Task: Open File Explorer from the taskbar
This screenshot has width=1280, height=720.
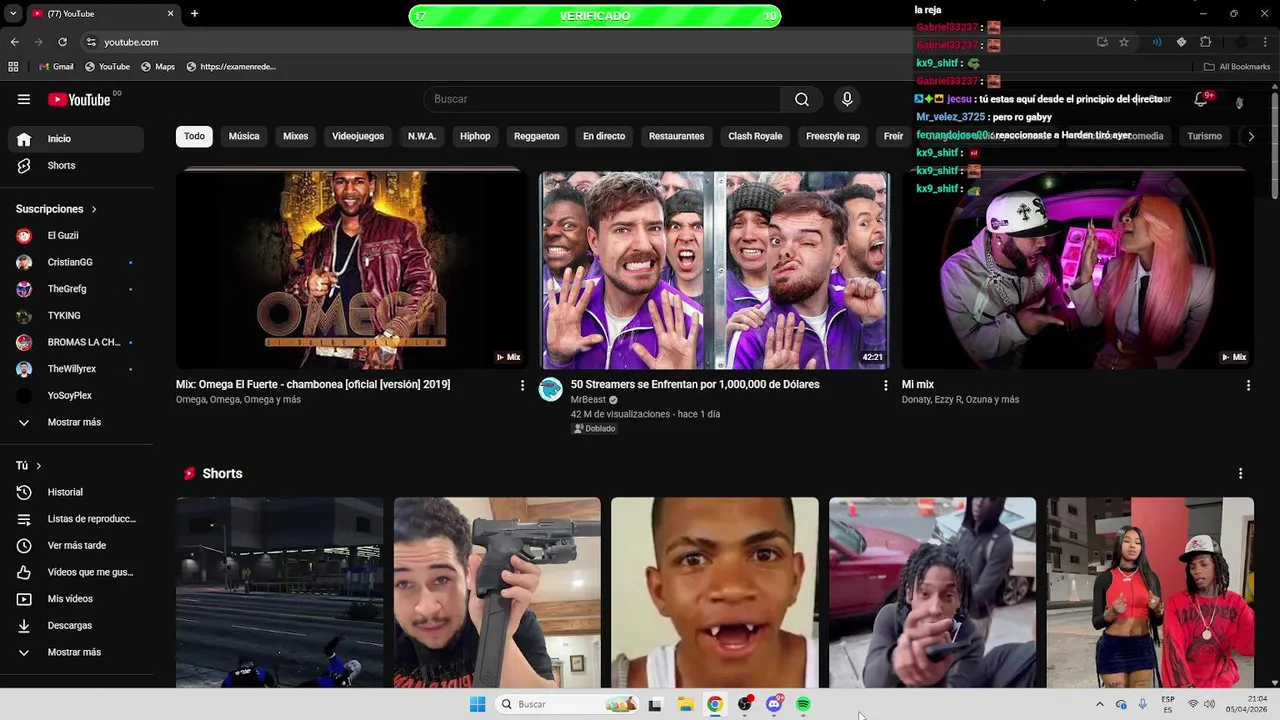Action: (685, 704)
